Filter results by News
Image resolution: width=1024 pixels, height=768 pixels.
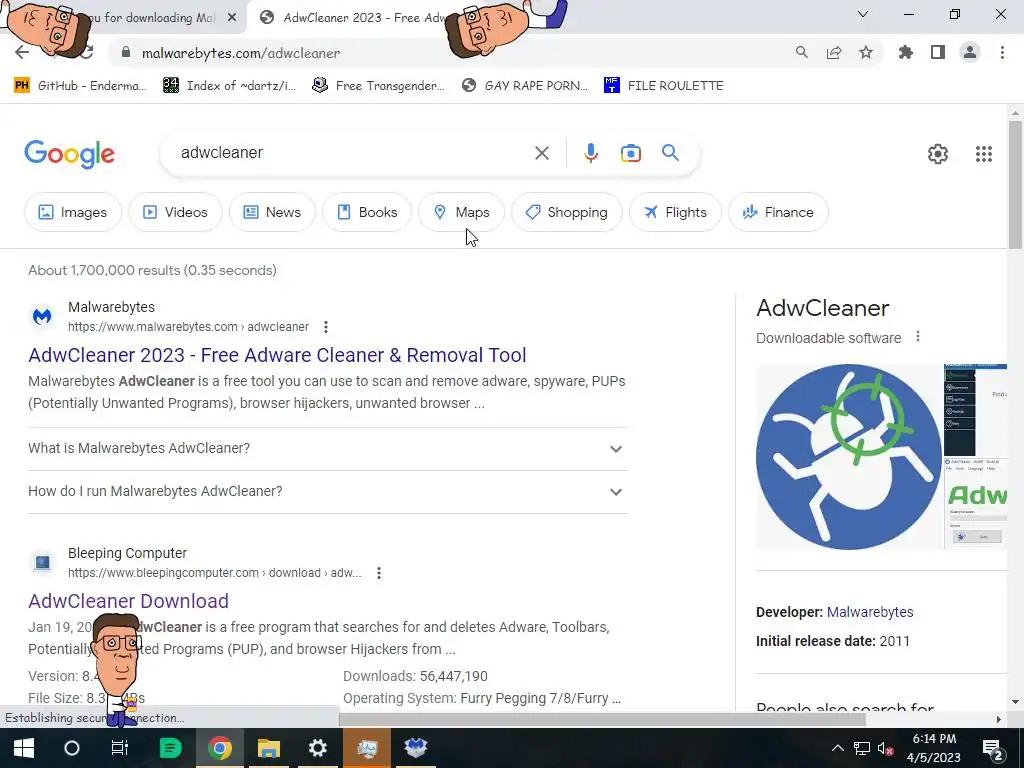272,212
